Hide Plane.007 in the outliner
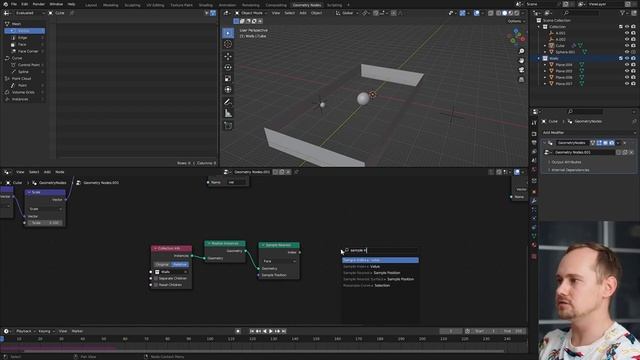Screen dimensions: 640x360 (x=627, y=84)
